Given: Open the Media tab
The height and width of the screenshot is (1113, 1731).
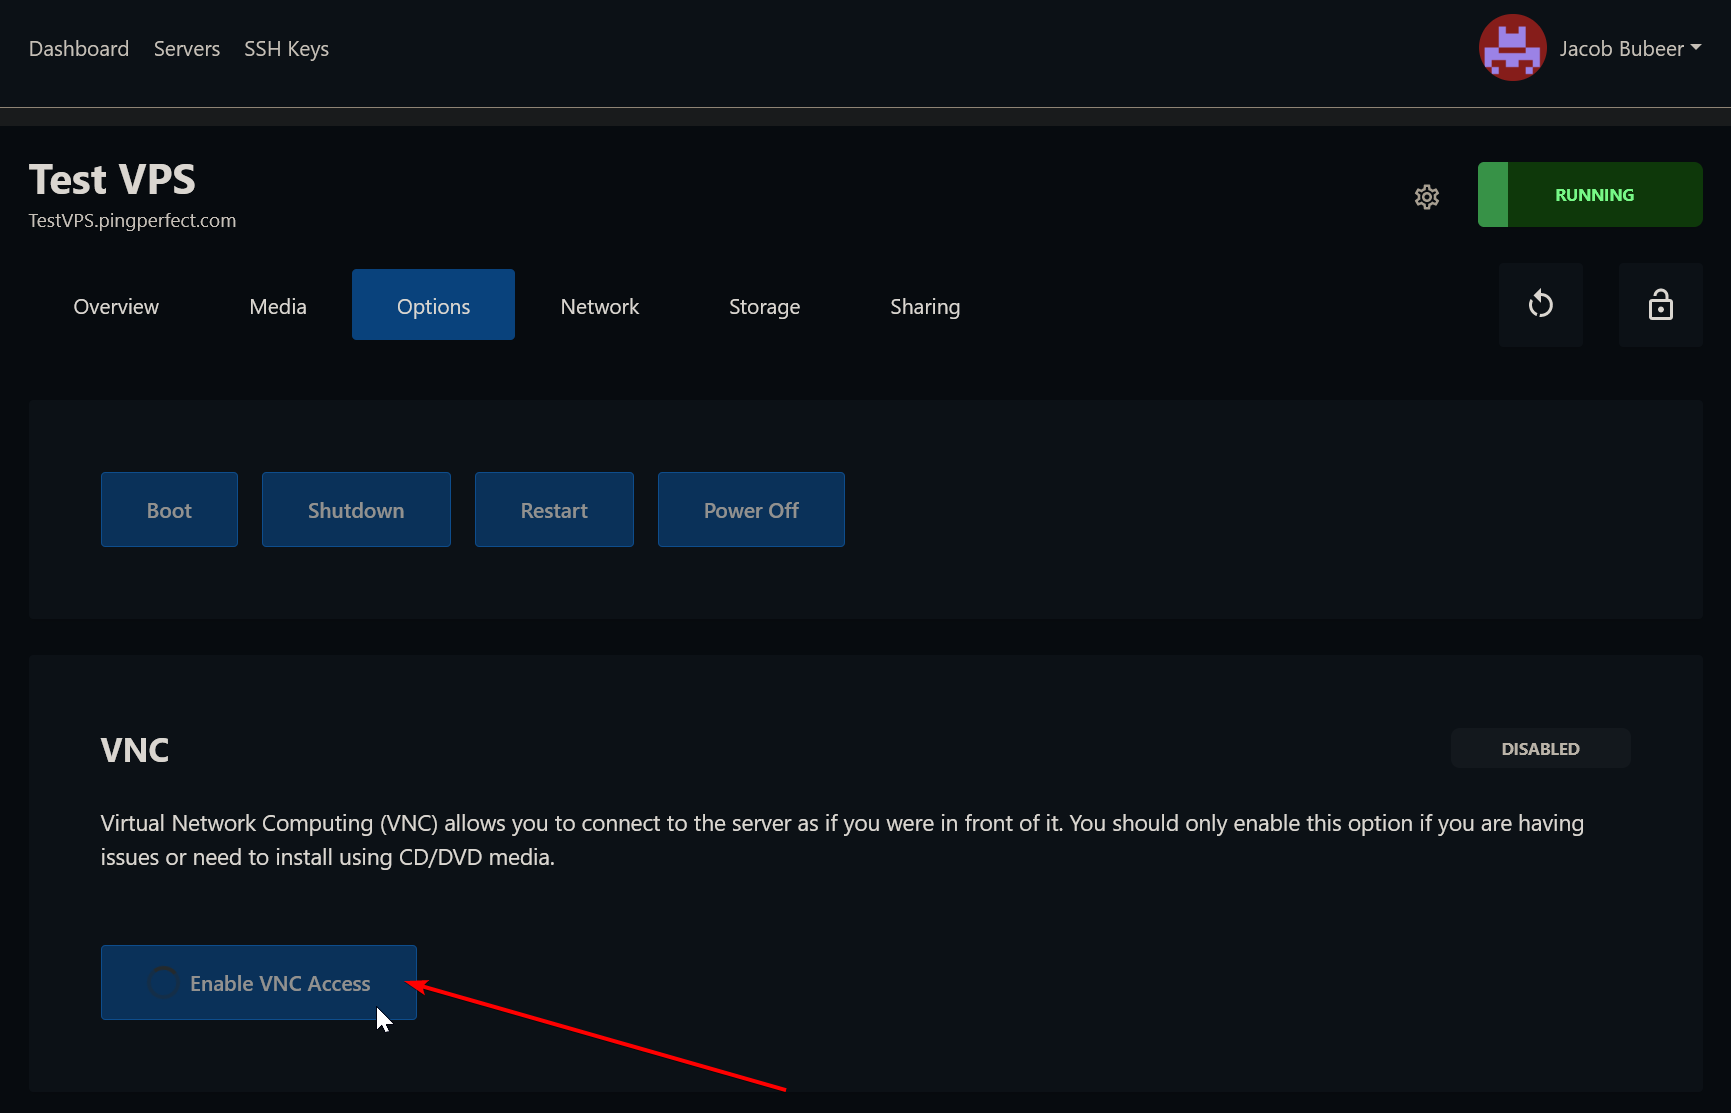Looking at the screenshot, I should [278, 306].
